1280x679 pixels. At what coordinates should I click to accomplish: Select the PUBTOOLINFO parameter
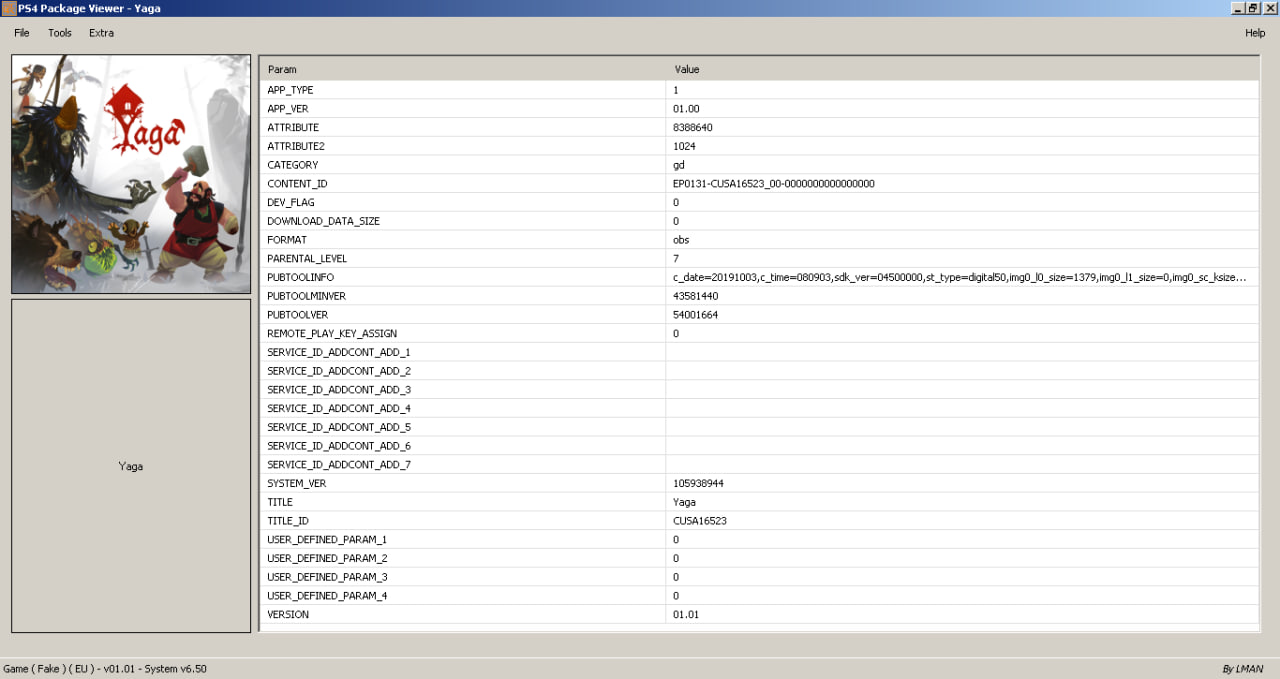coord(300,277)
